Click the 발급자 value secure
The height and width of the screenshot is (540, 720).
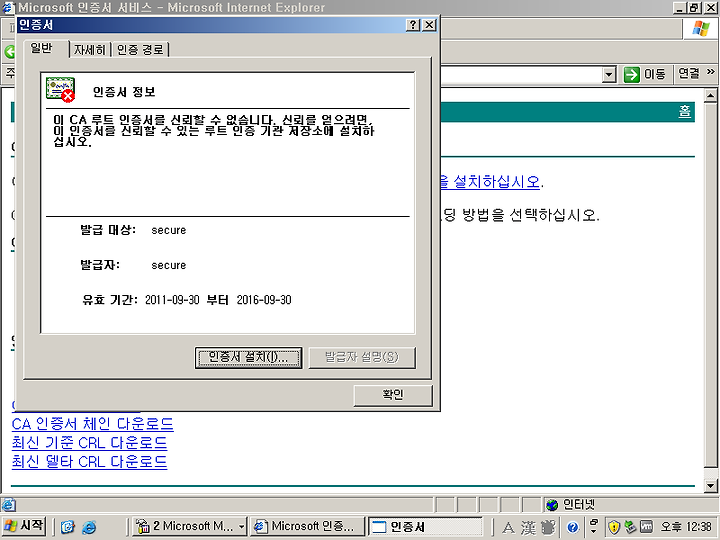click(169, 265)
